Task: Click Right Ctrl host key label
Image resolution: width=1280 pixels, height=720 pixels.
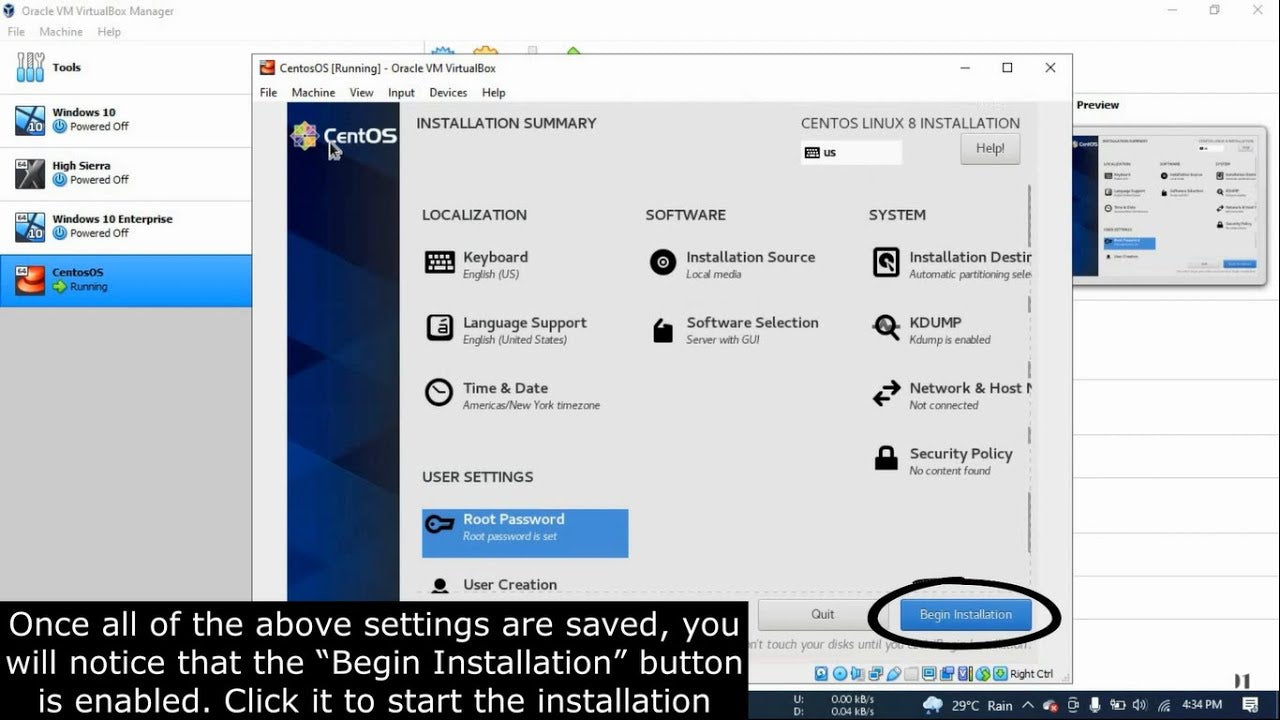Action: click(x=1031, y=674)
